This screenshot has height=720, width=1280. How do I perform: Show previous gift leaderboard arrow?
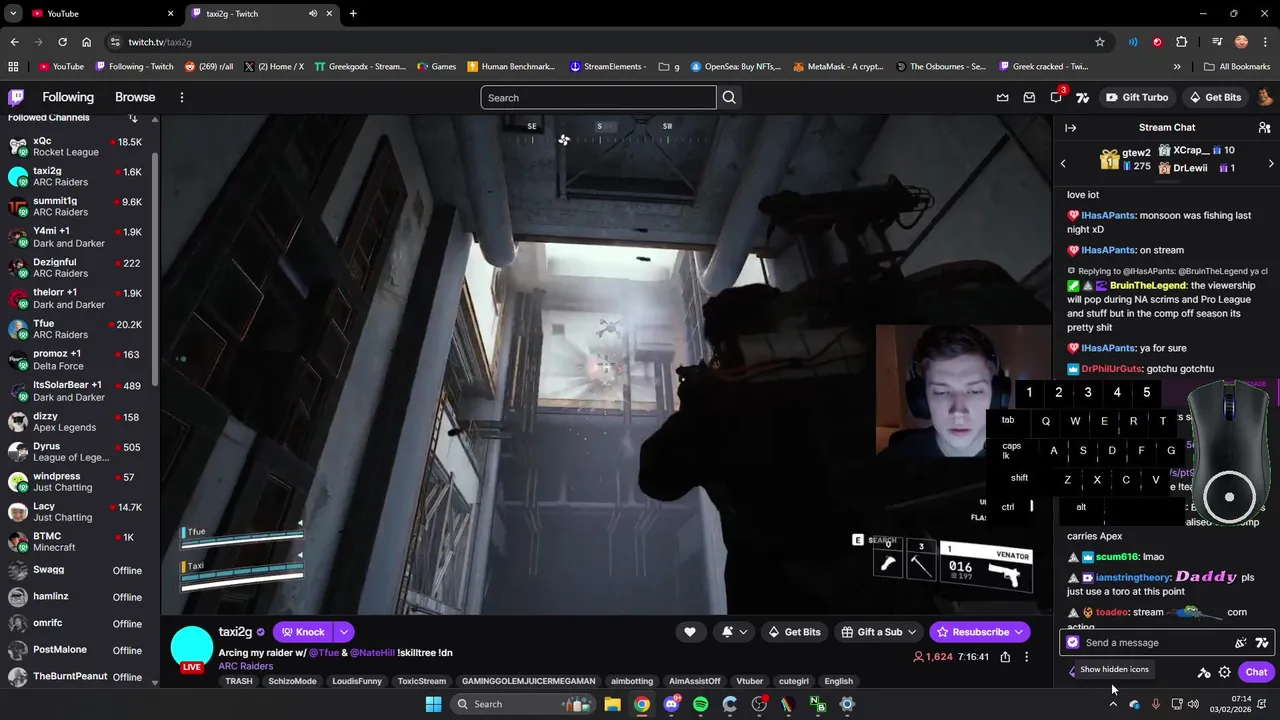click(x=1063, y=163)
